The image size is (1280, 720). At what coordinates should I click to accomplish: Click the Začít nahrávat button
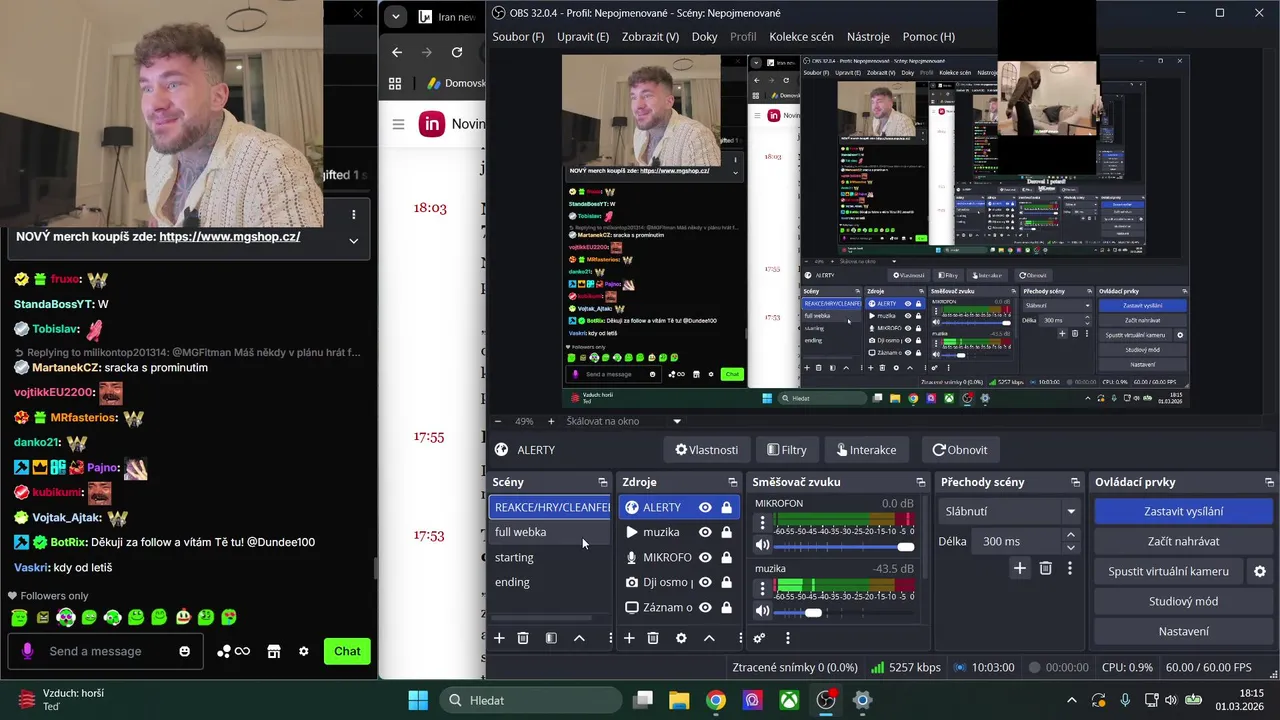tap(1184, 541)
